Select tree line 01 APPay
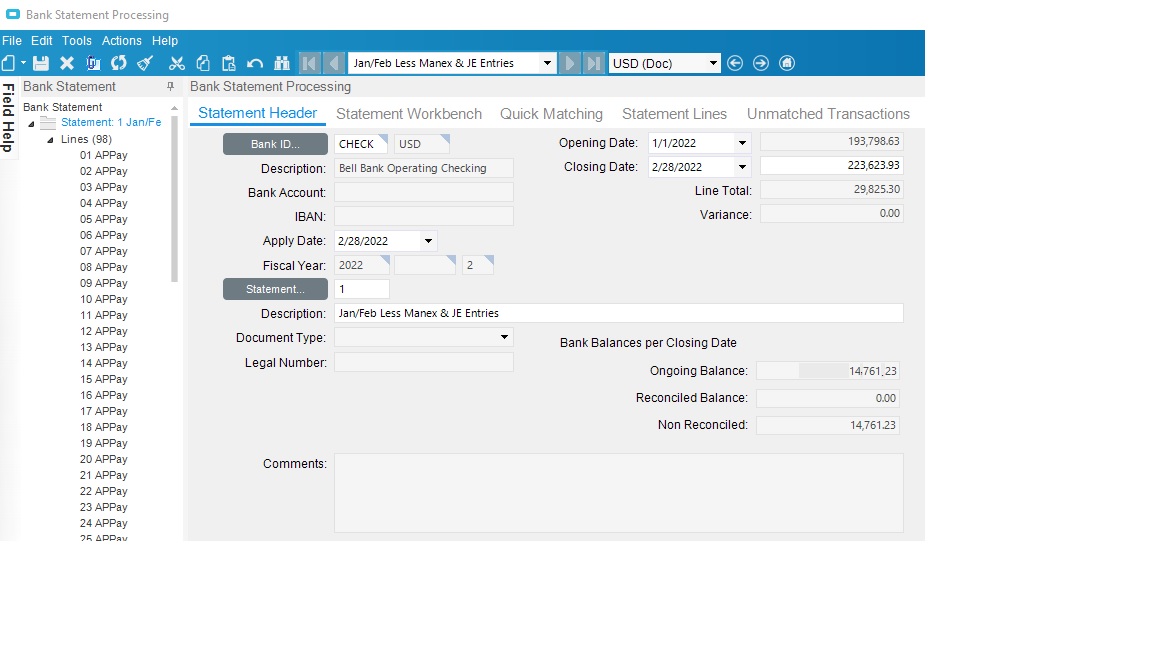Viewport: 1152px width, 648px height. click(x=104, y=155)
